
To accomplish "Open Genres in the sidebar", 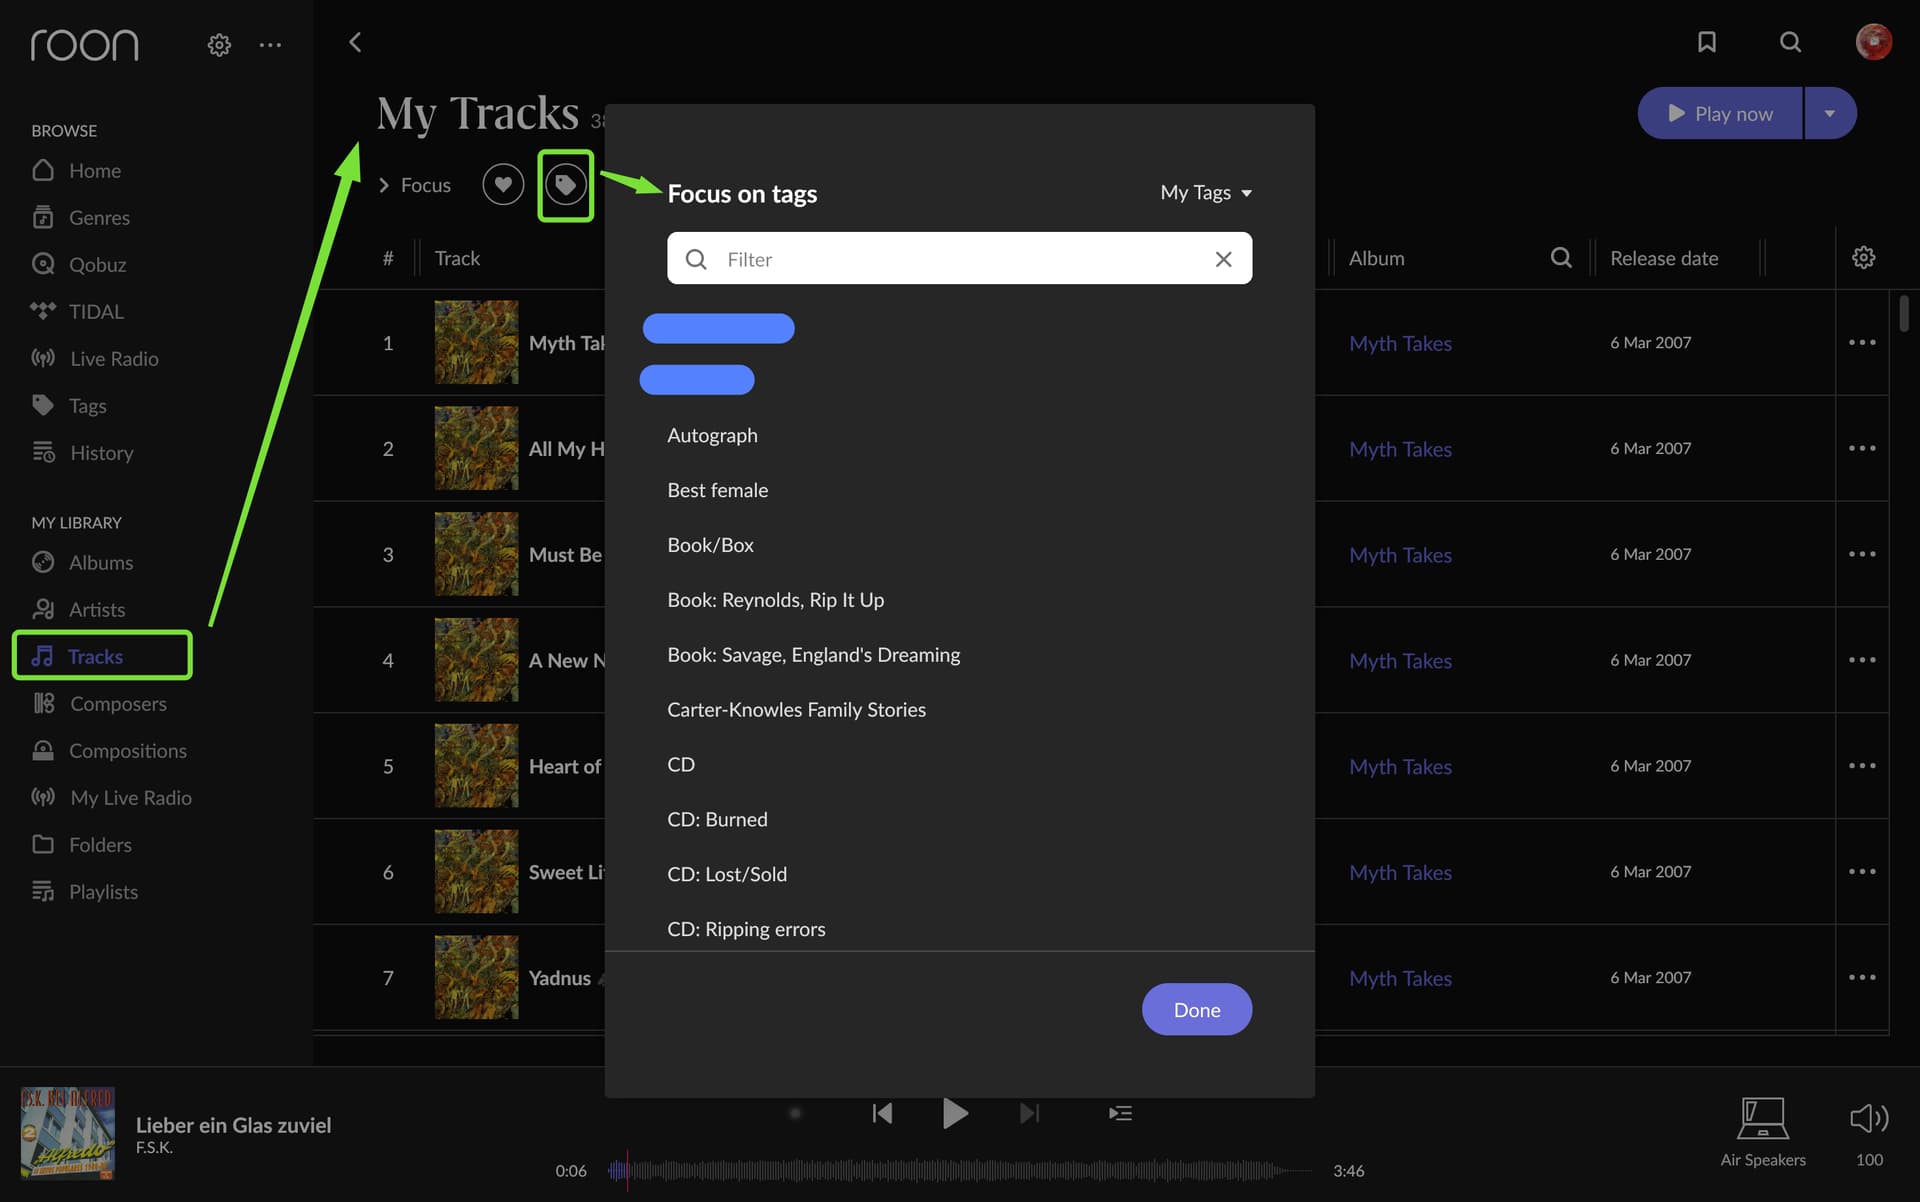I will pos(80,218).
